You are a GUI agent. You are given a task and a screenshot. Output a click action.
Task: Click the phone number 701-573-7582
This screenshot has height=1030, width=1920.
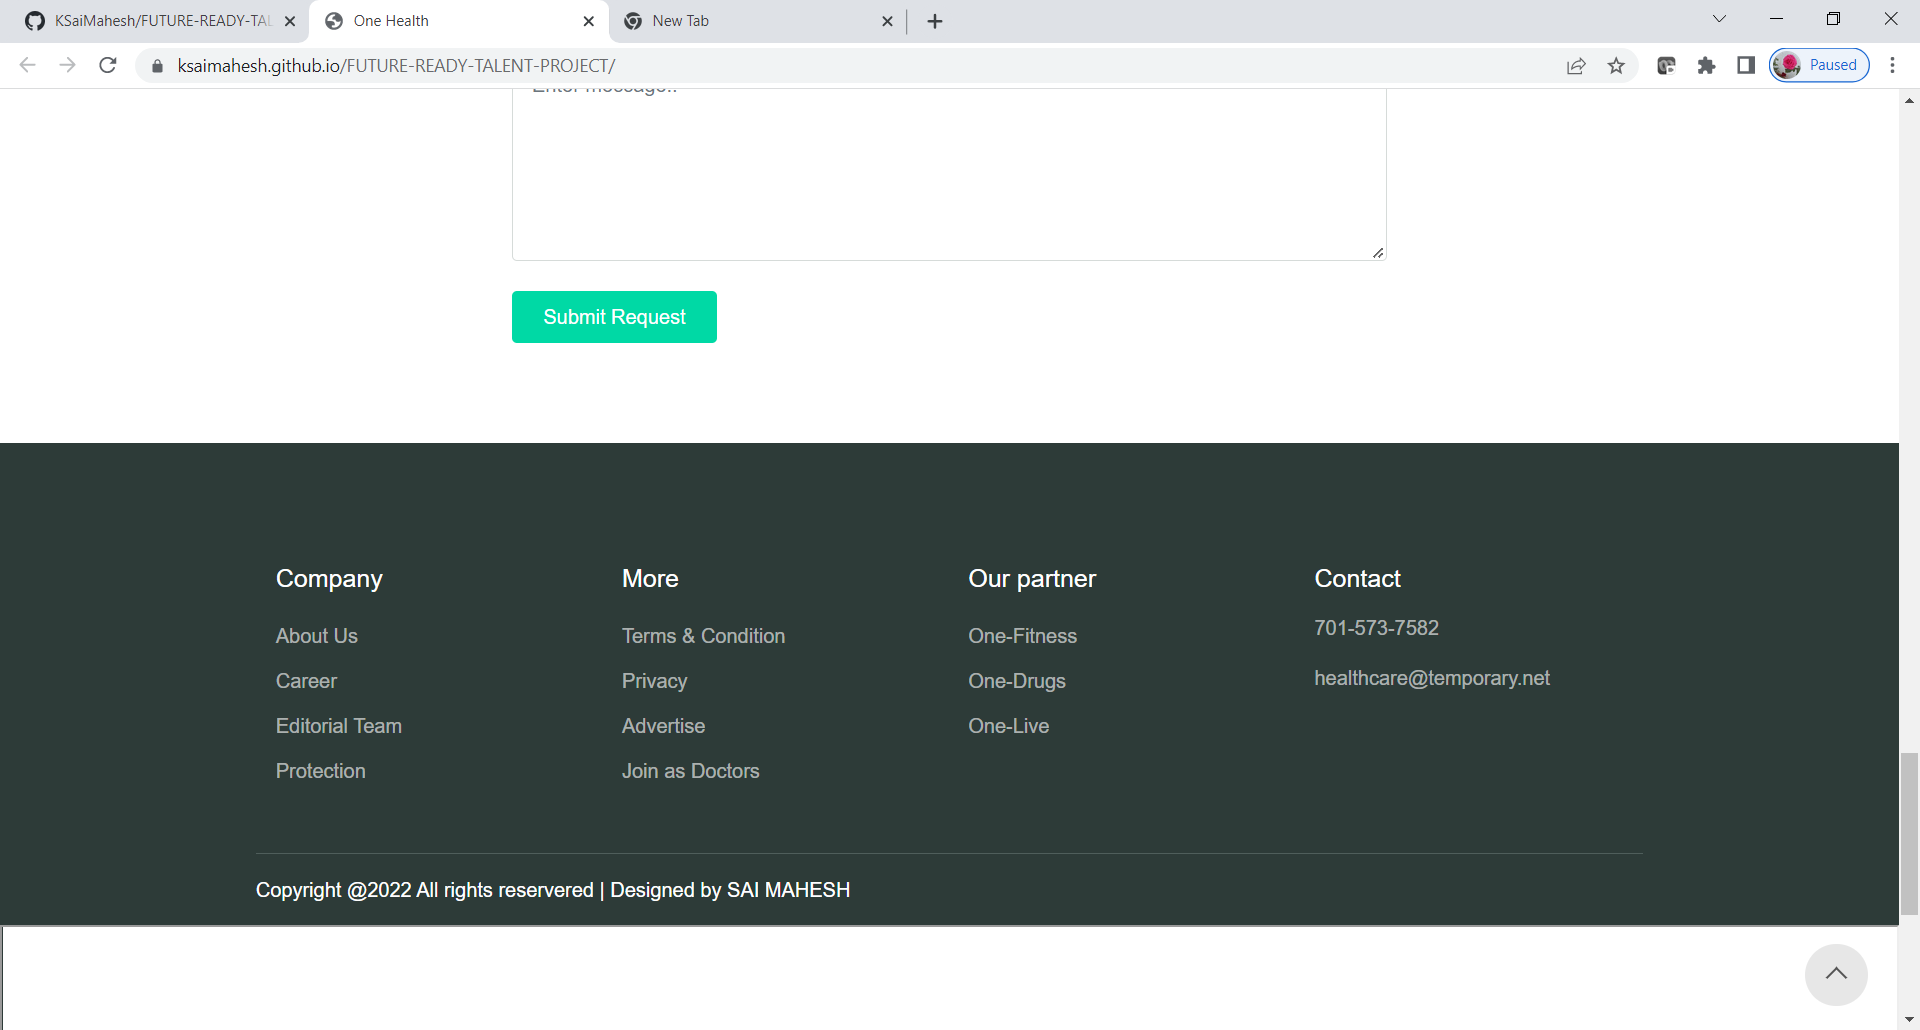[x=1377, y=628]
